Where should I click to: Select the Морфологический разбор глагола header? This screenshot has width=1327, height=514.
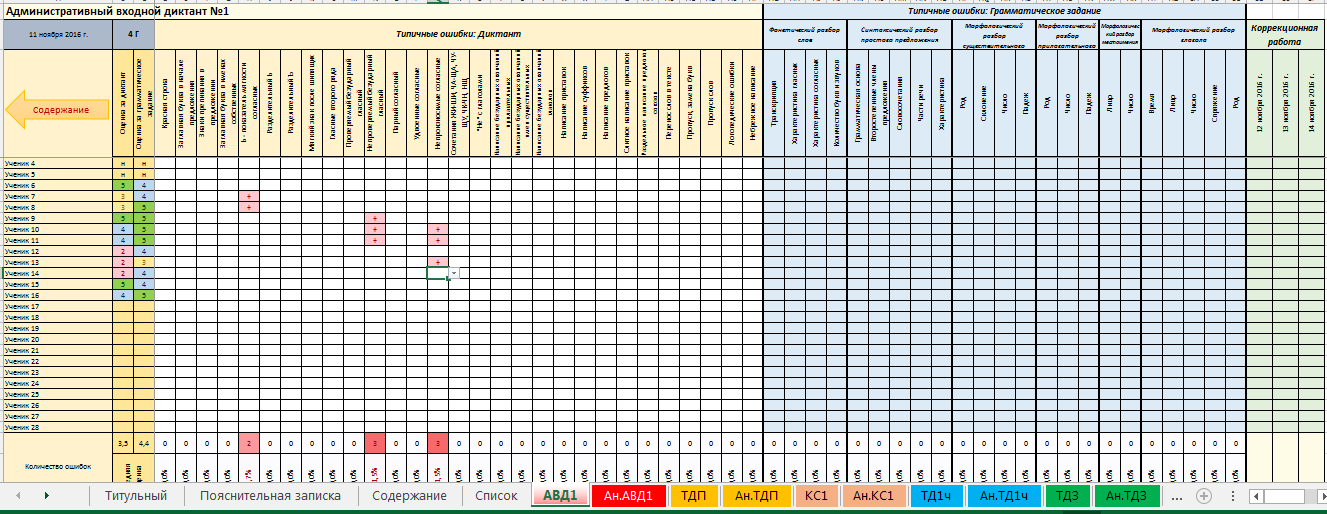click(1193, 35)
